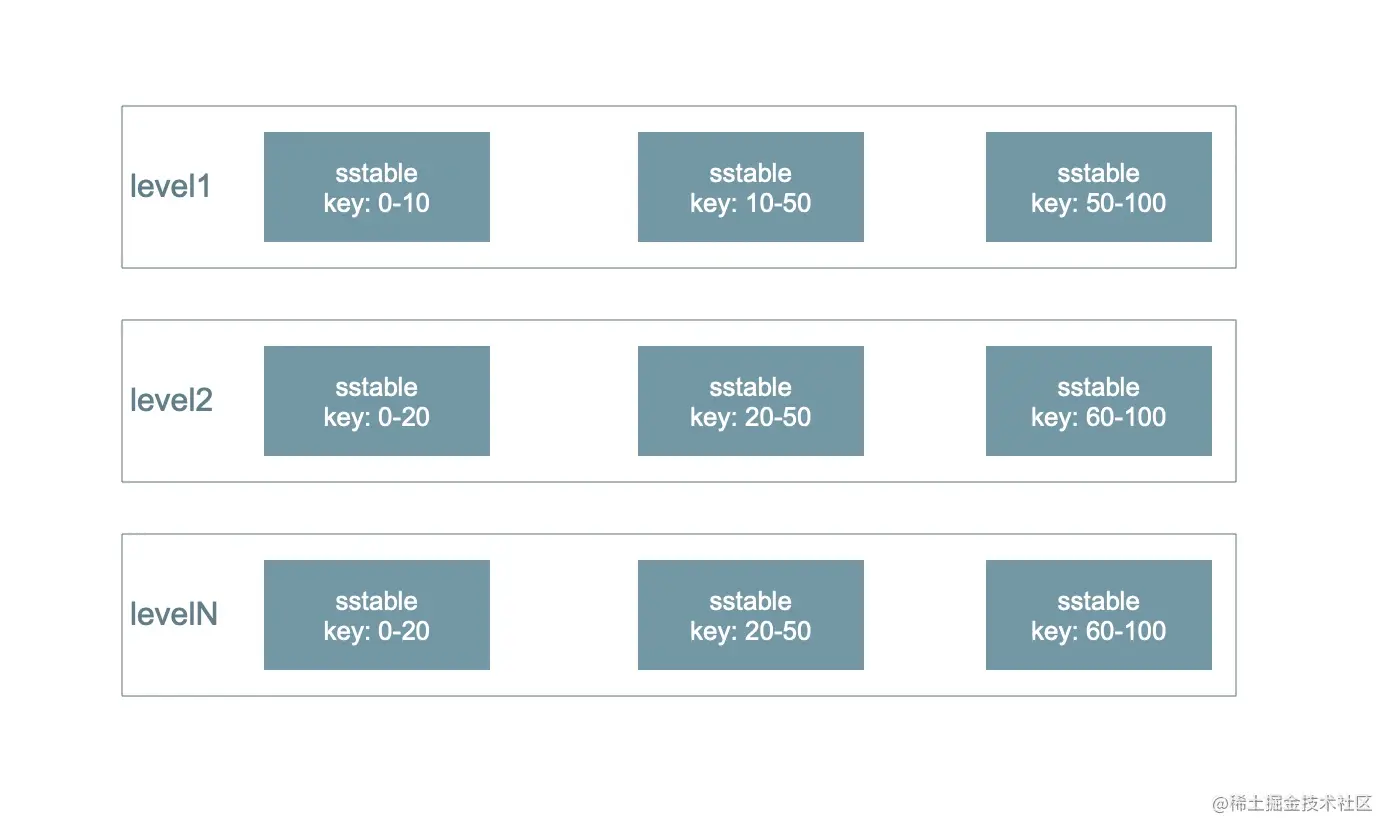
Task: Pick the level2 sstable box with key 60-100
Action: pyautogui.click(x=1099, y=401)
